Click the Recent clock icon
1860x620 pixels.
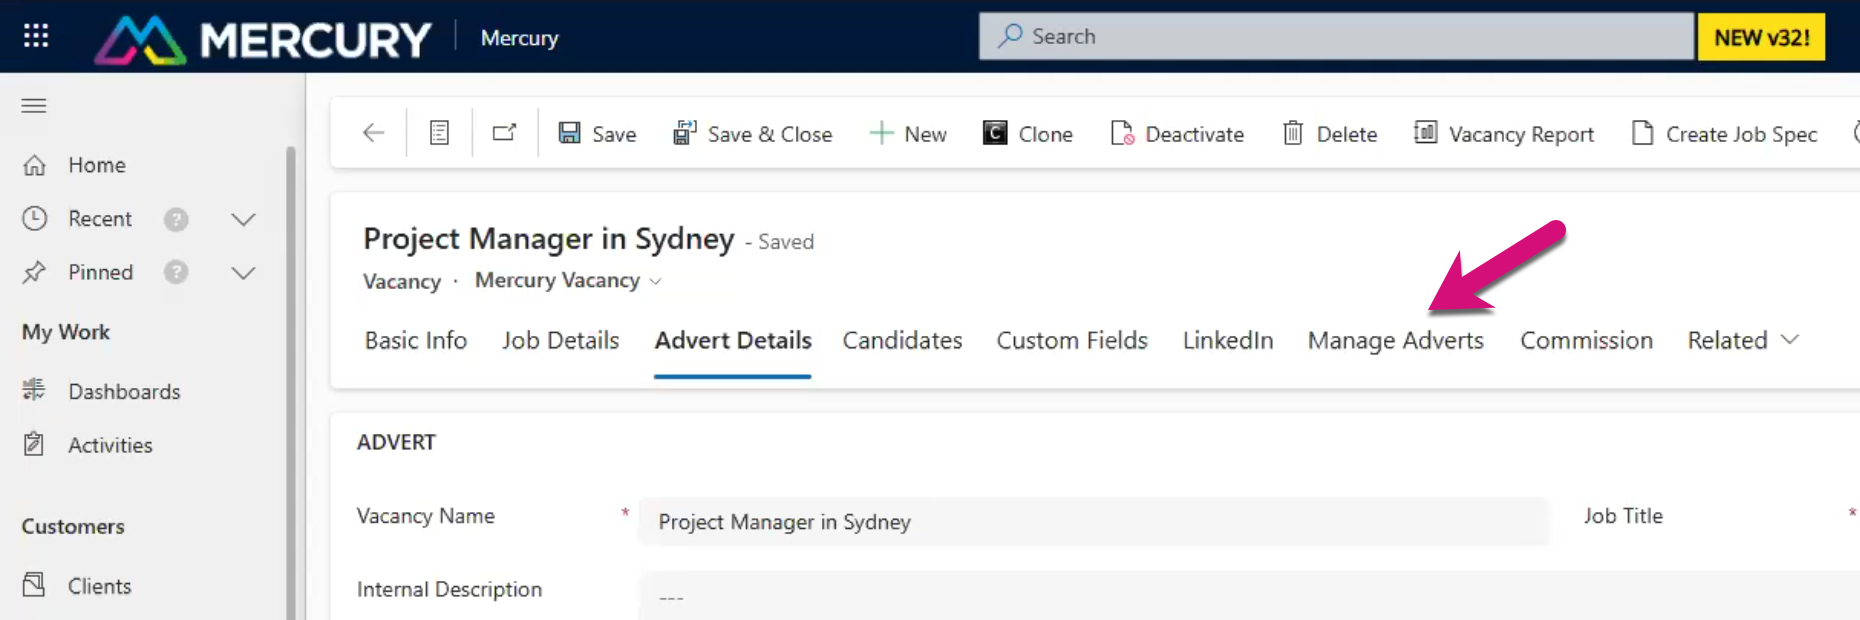click(x=35, y=219)
